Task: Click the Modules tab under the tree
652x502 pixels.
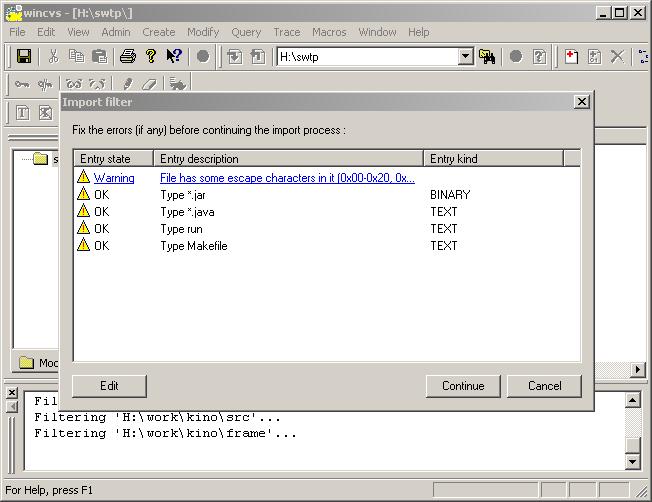Action: [38, 363]
